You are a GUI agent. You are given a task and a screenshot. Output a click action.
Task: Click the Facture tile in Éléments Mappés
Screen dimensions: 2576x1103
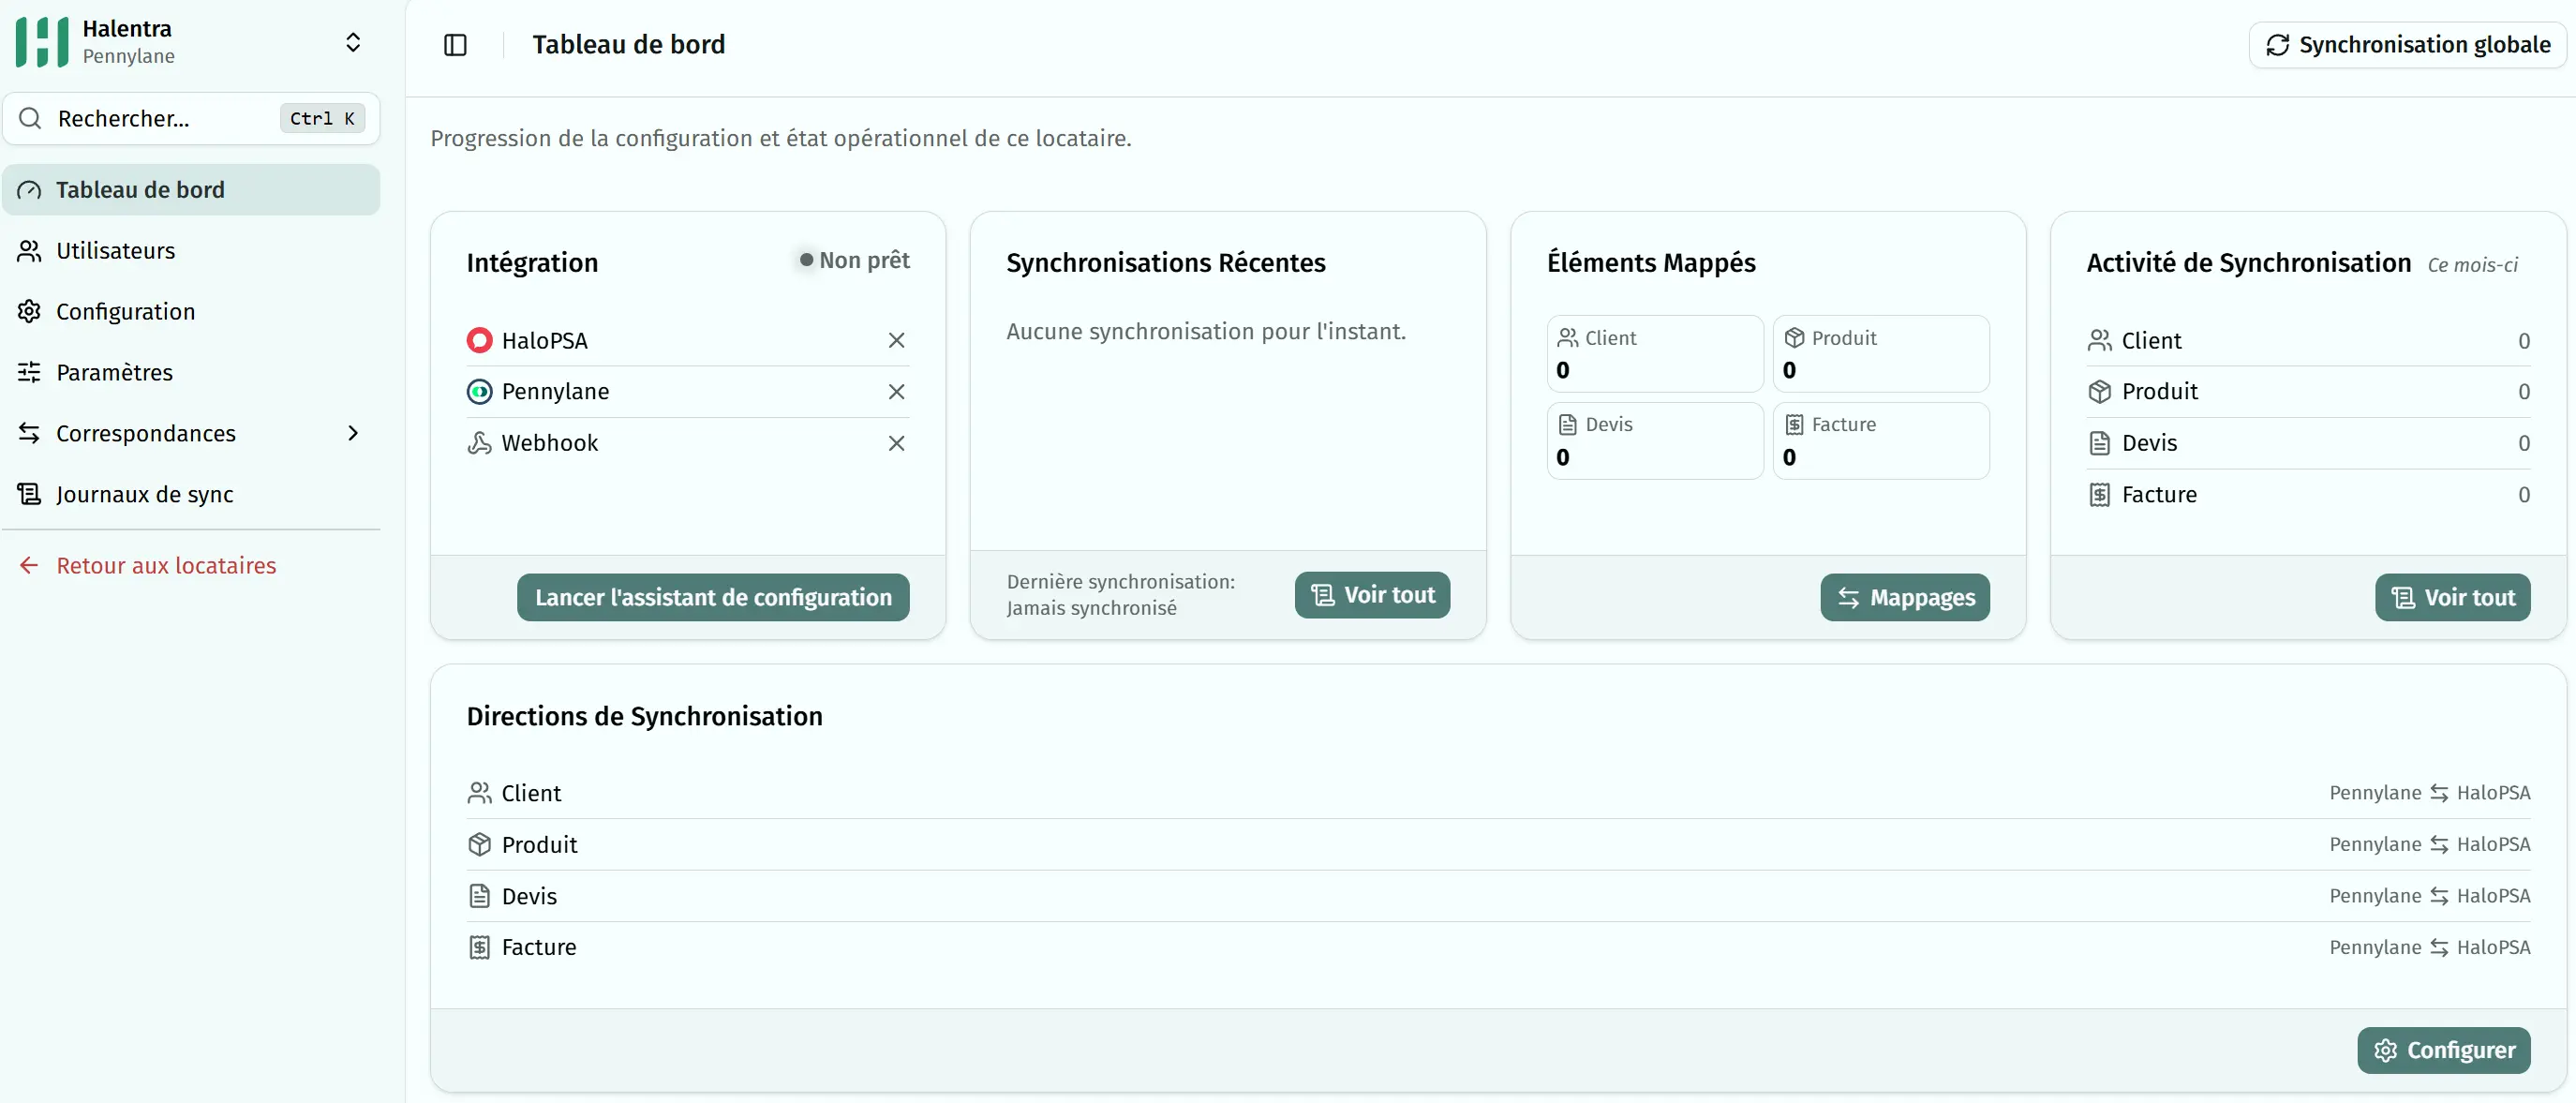(x=1881, y=441)
